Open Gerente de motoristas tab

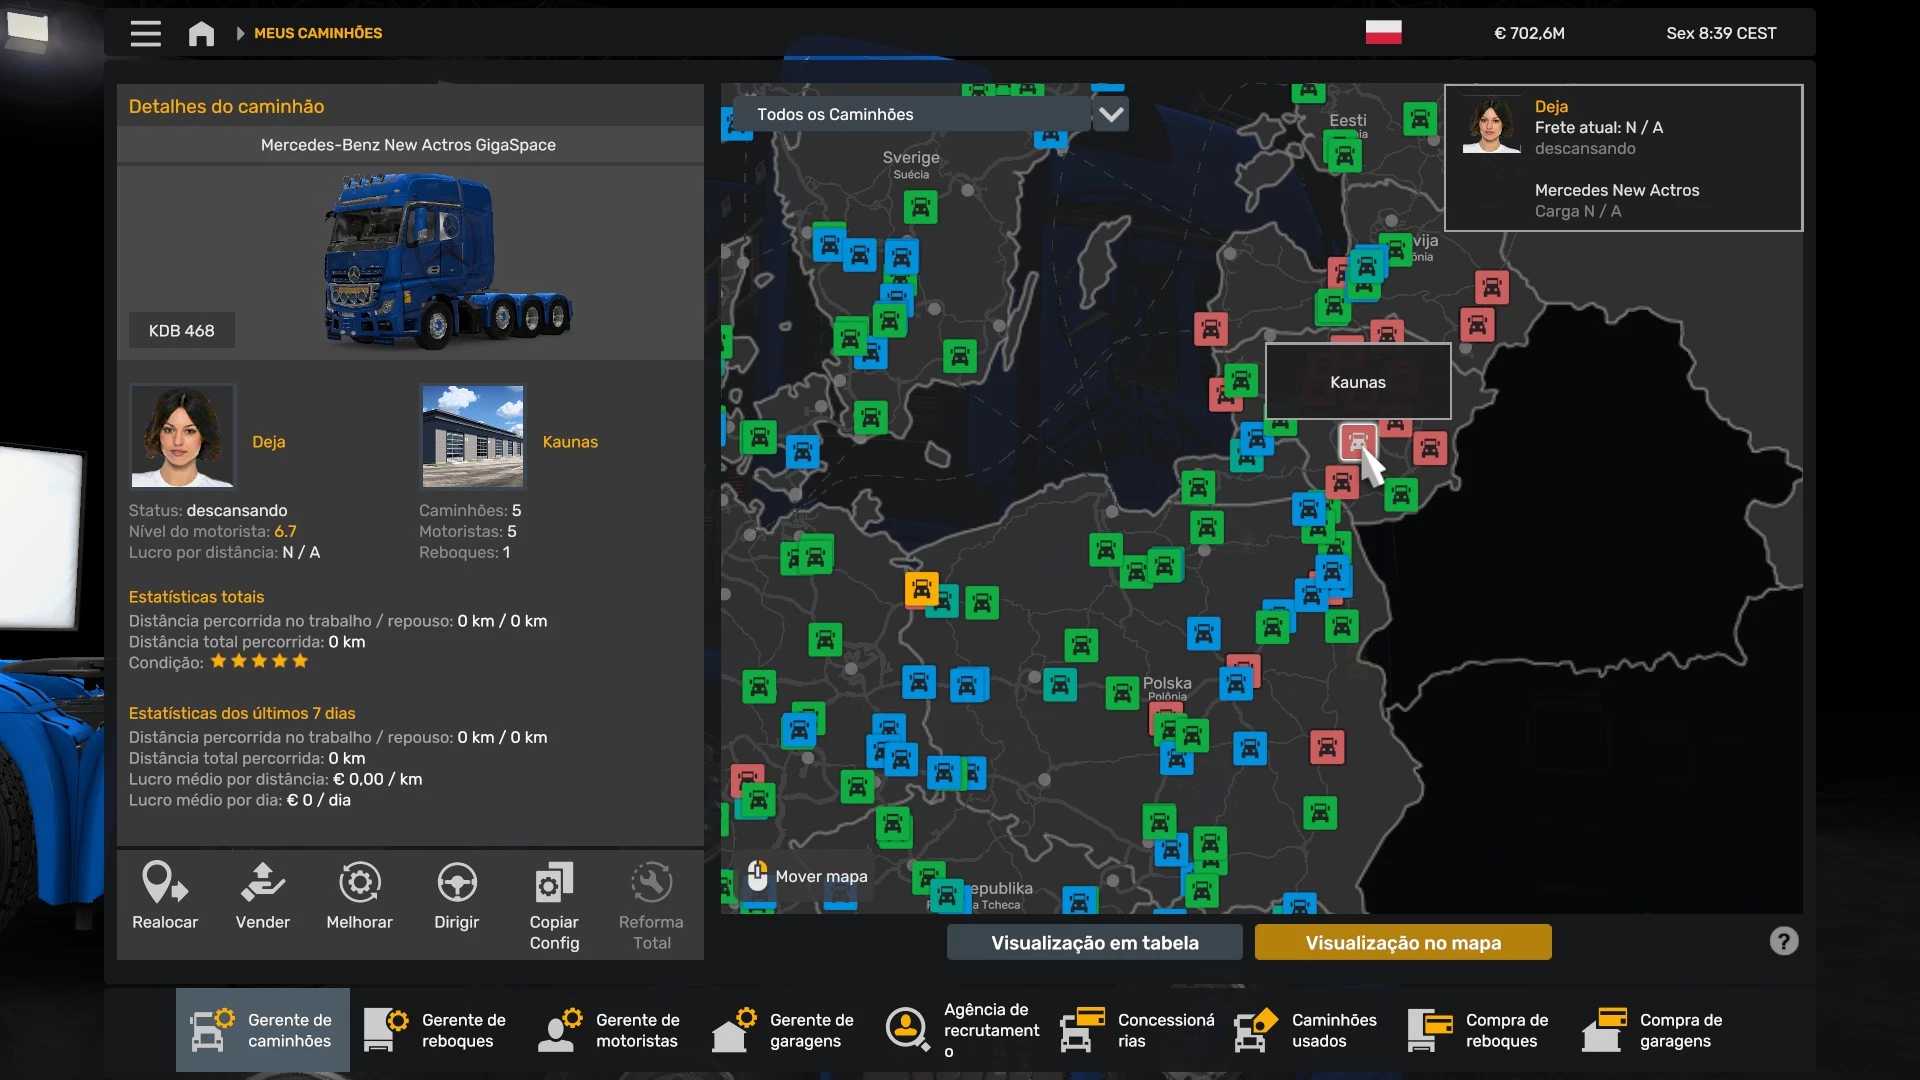pos(610,1030)
